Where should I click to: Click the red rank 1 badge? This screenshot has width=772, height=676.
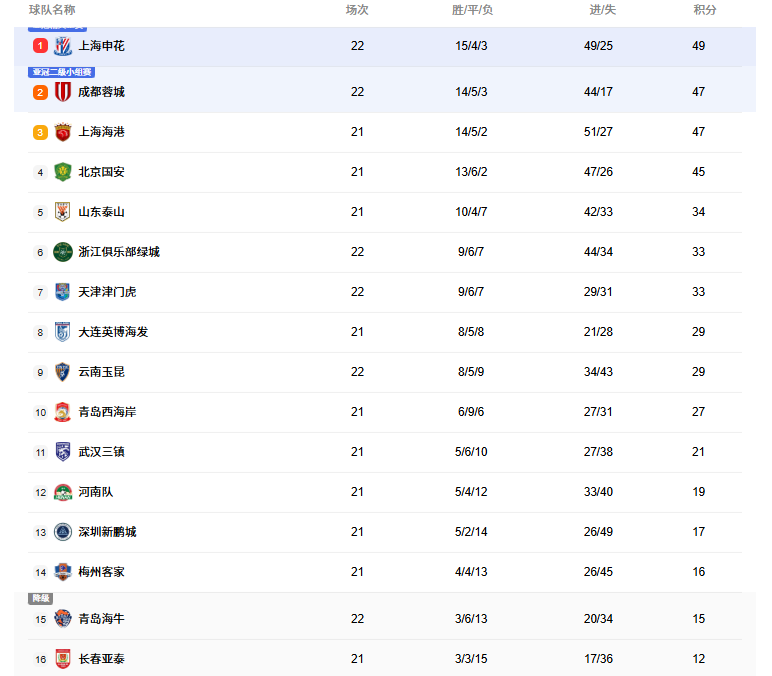(x=40, y=46)
